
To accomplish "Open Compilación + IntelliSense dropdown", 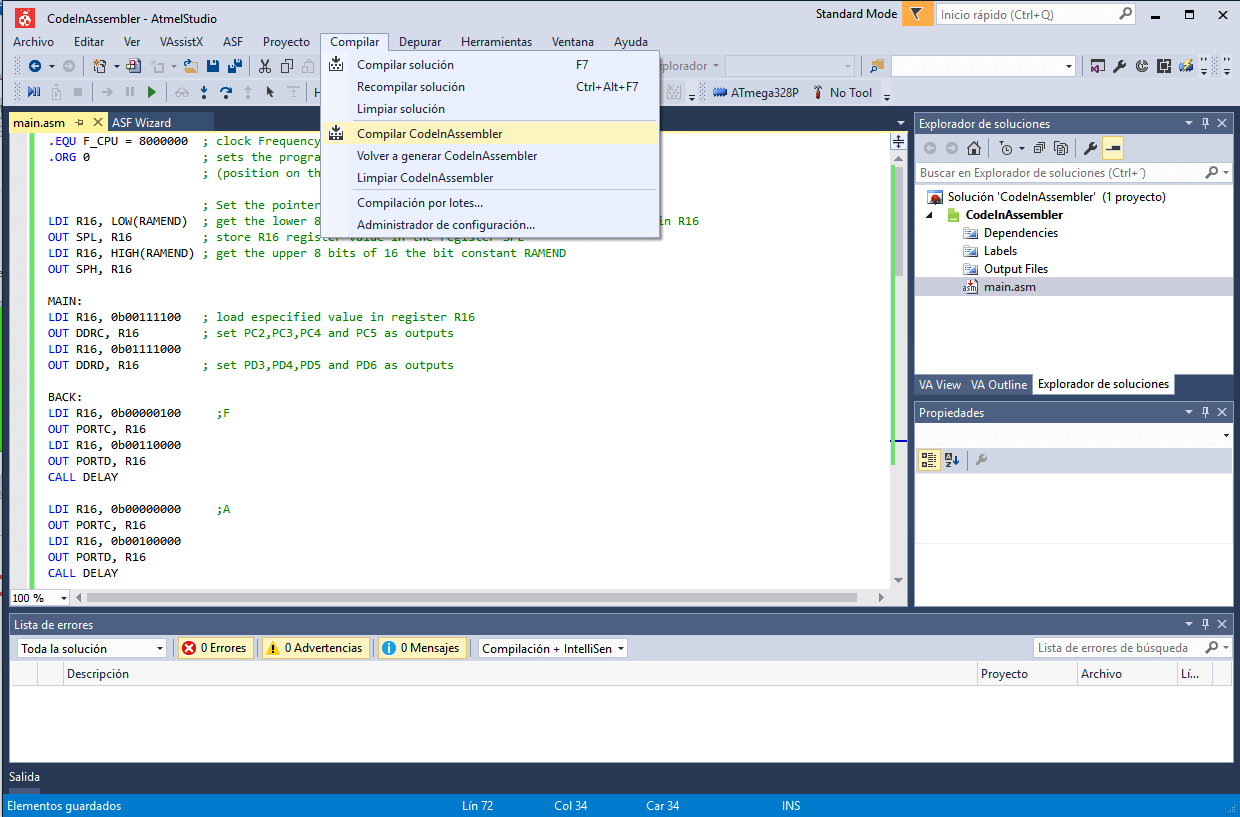I will [x=553, y=648].
